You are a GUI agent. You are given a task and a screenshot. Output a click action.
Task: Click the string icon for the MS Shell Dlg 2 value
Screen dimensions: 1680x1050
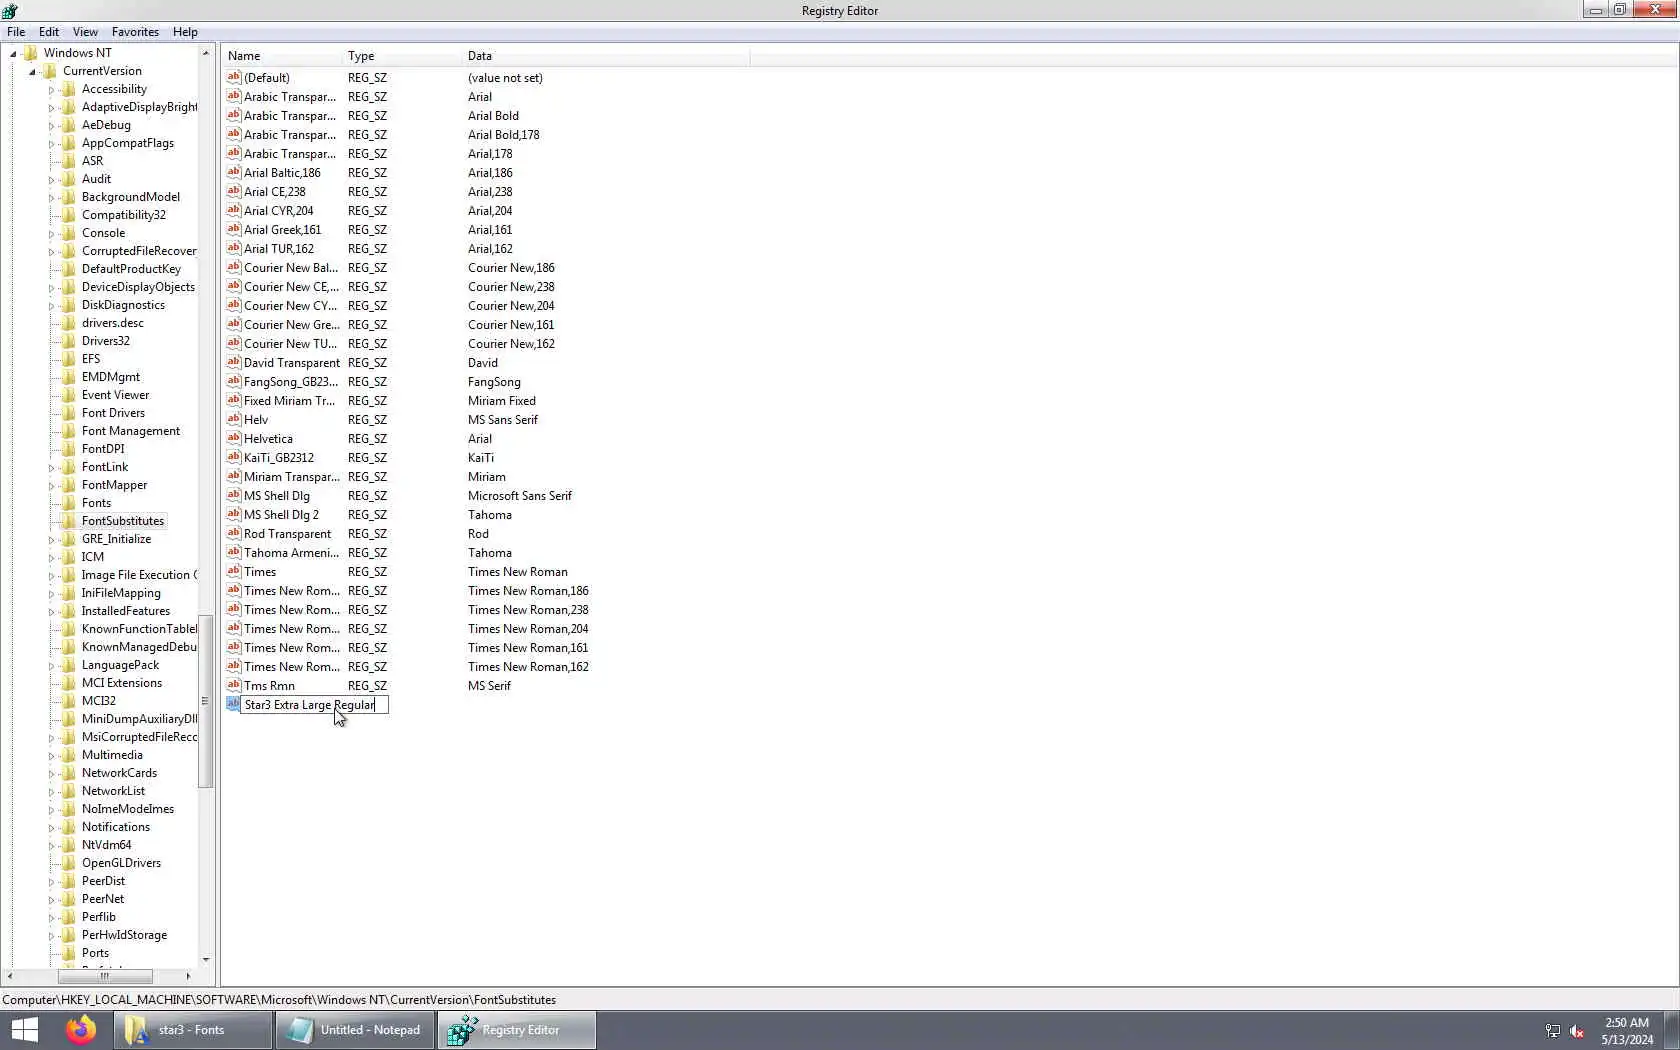pyautogui.click(x=233, y=514)
